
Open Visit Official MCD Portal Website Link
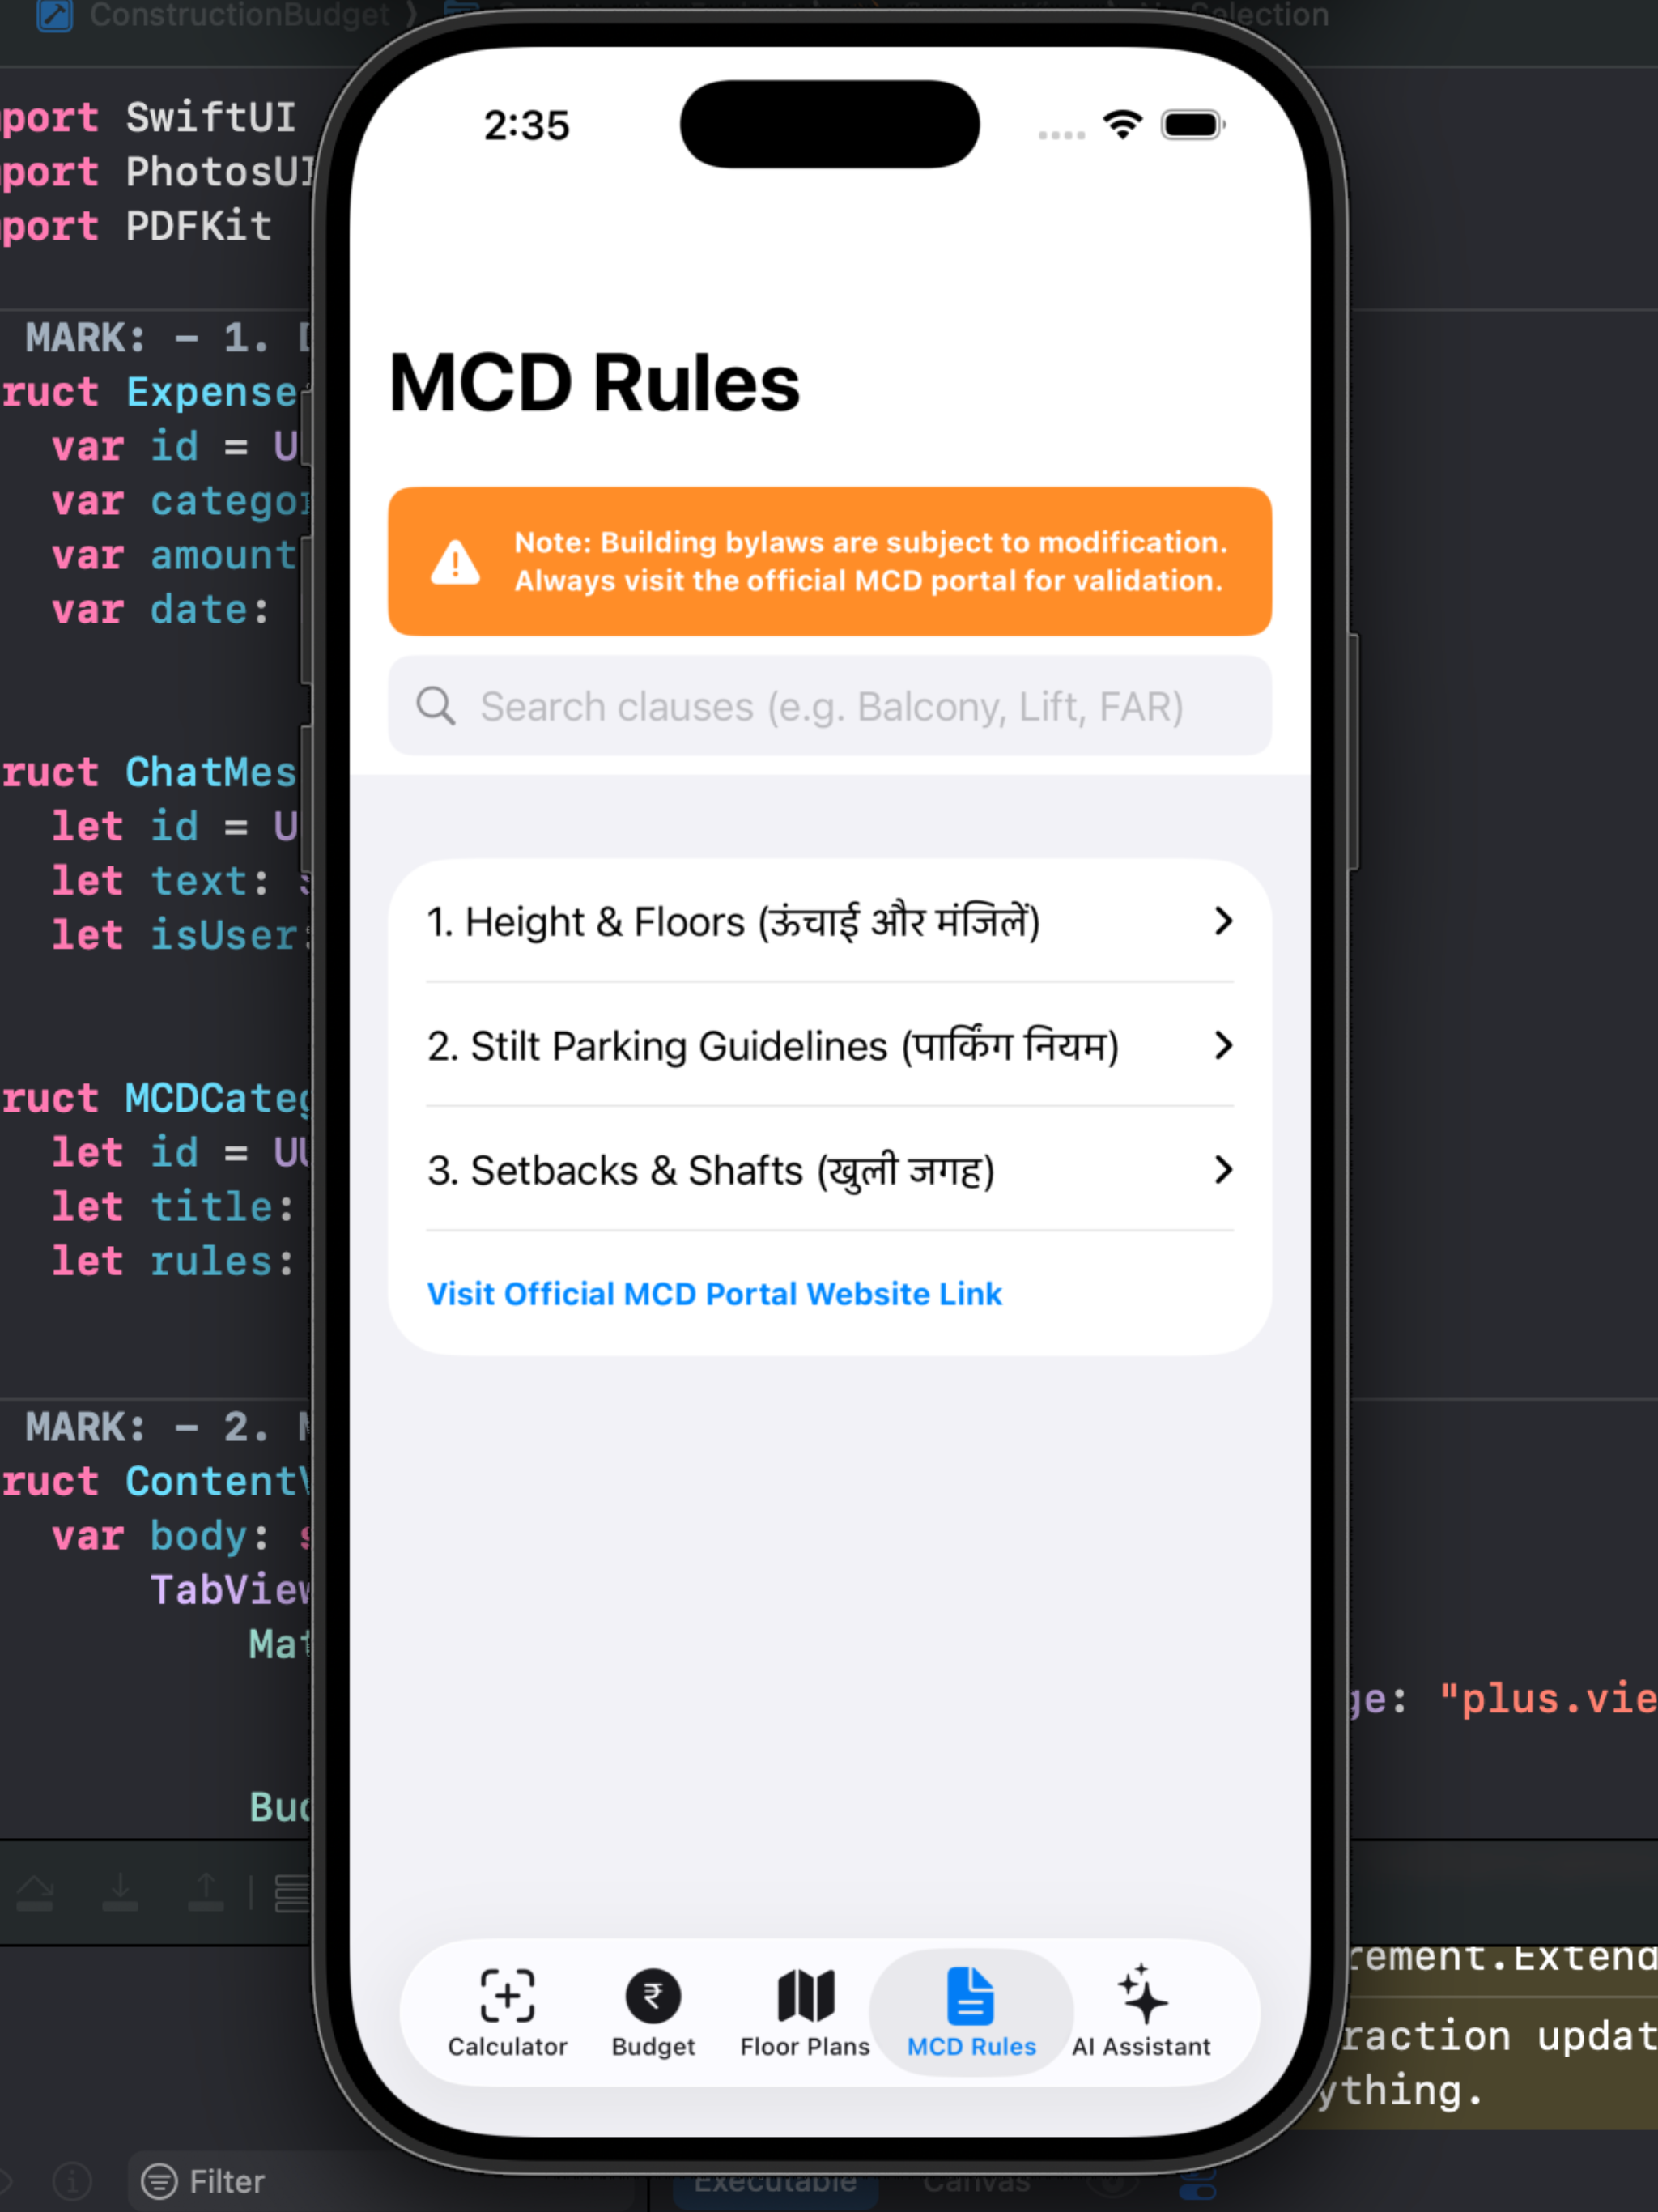coord(714,1293)
